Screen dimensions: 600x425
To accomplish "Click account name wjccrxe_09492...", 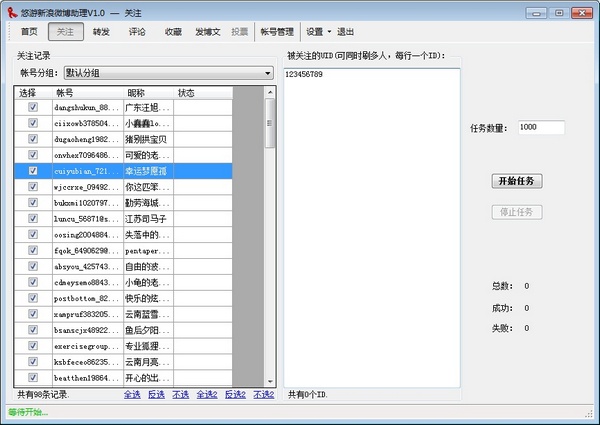I will pyautogui.click(x=88, y=187).
